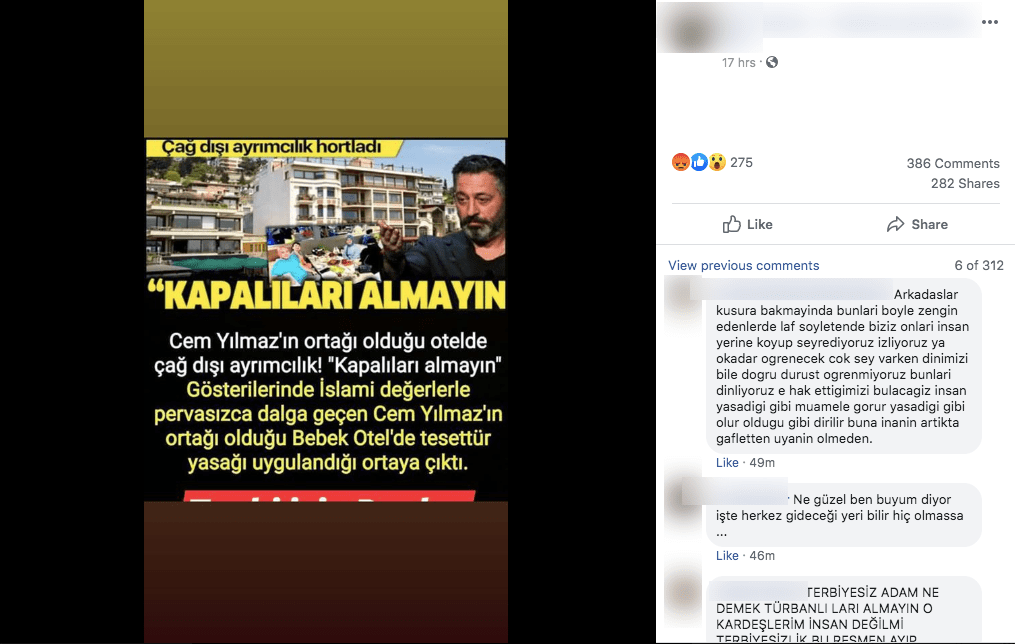This screenshot has width=1015, height=644.
Task: Open the 386 Comments link
Action: click(953, 163)
